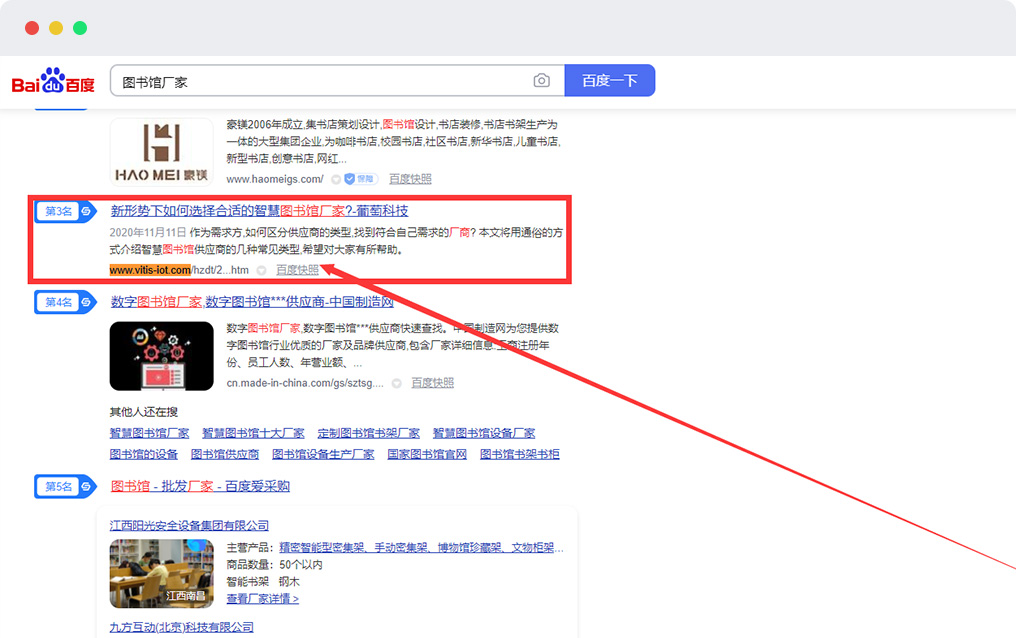
Task: Open 百度快照 for the haomeigs result
Action: coord(410,179)
